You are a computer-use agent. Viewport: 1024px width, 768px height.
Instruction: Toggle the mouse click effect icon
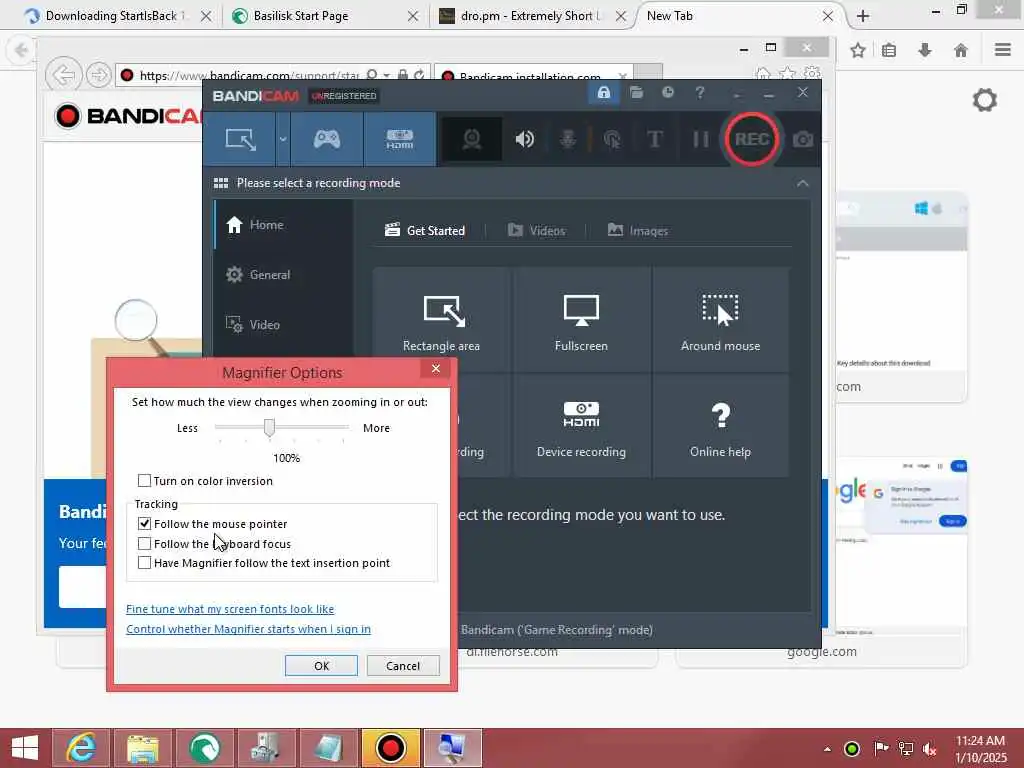click(x=612, y=139)
